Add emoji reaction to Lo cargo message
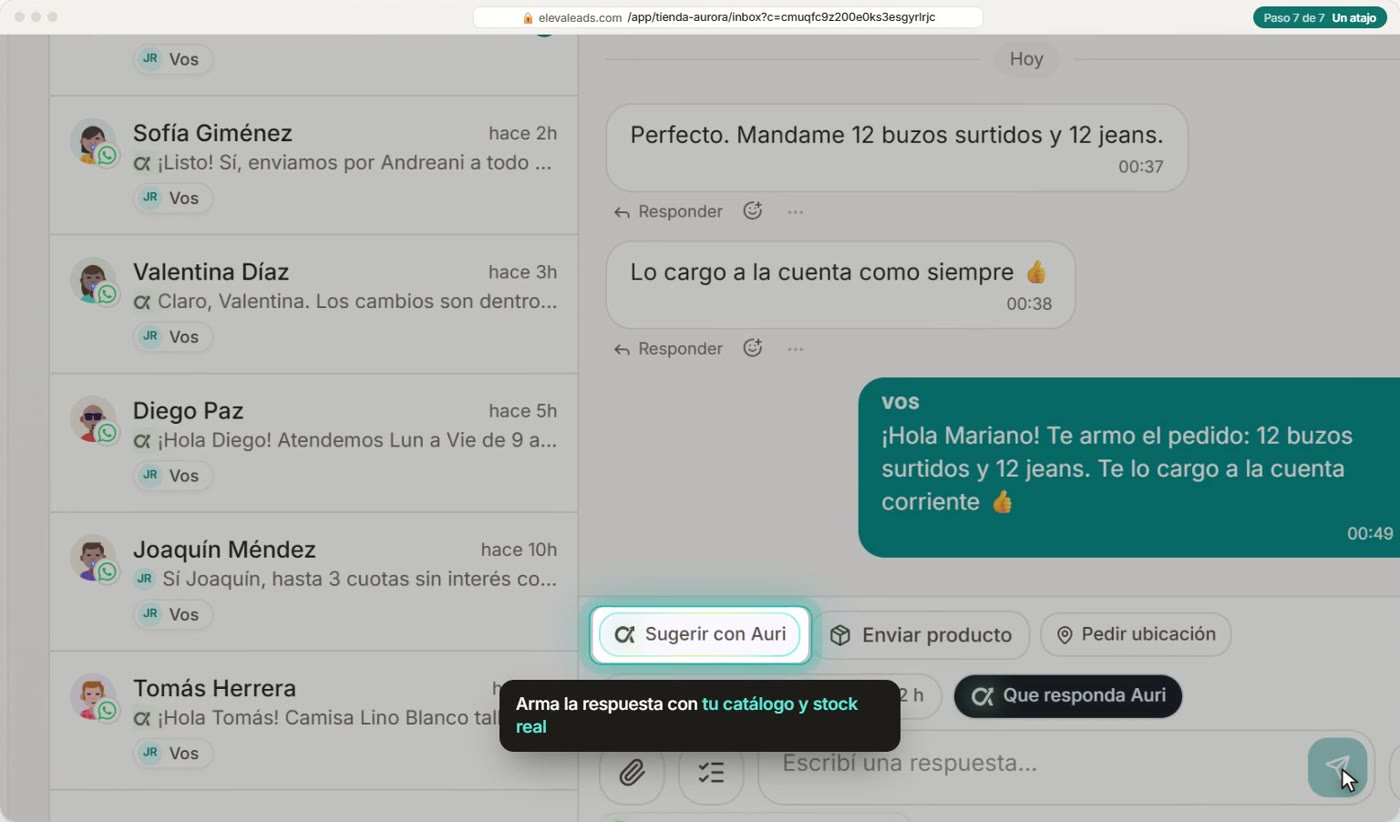This screenshot has width=1400, height=822. [x=753, y=348]
